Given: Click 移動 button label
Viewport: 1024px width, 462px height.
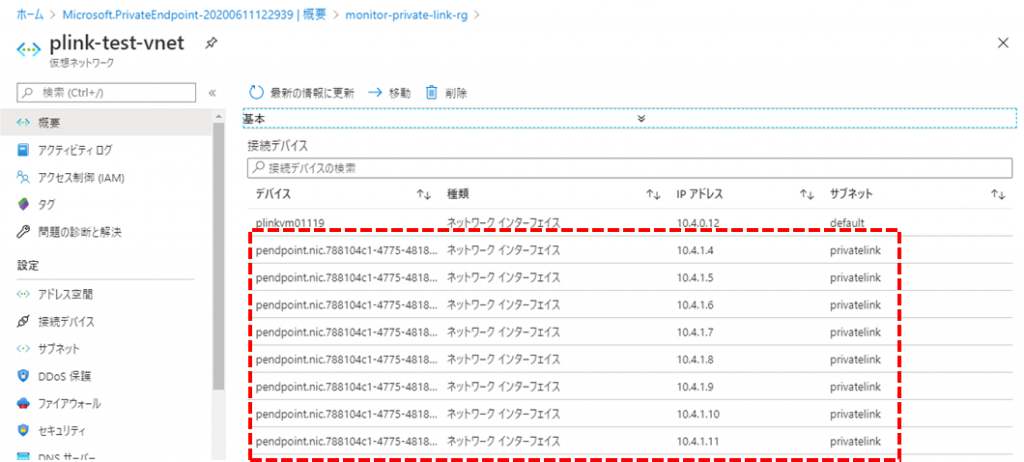Looking at the screenshot, I should click(400, 93).
